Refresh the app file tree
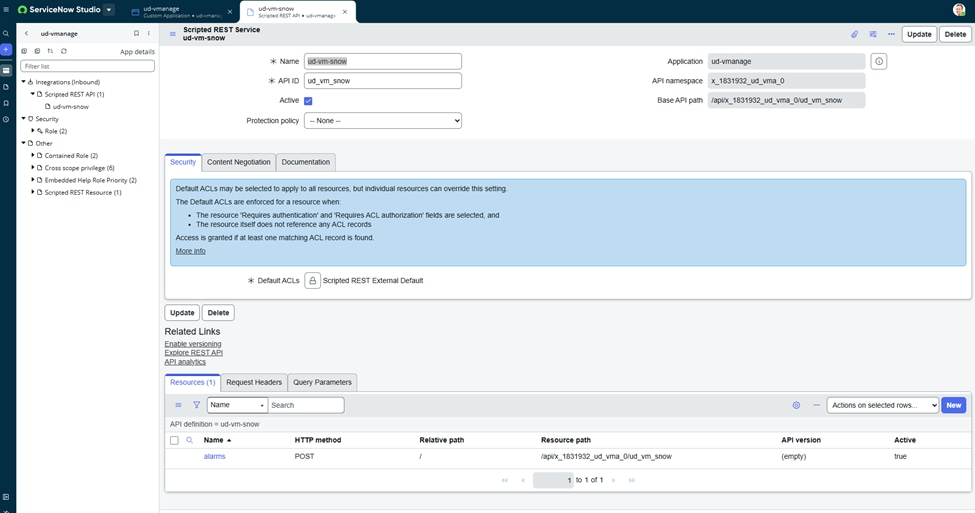The width and height of the screenshot is (975, 513). (x=63, y=51)
